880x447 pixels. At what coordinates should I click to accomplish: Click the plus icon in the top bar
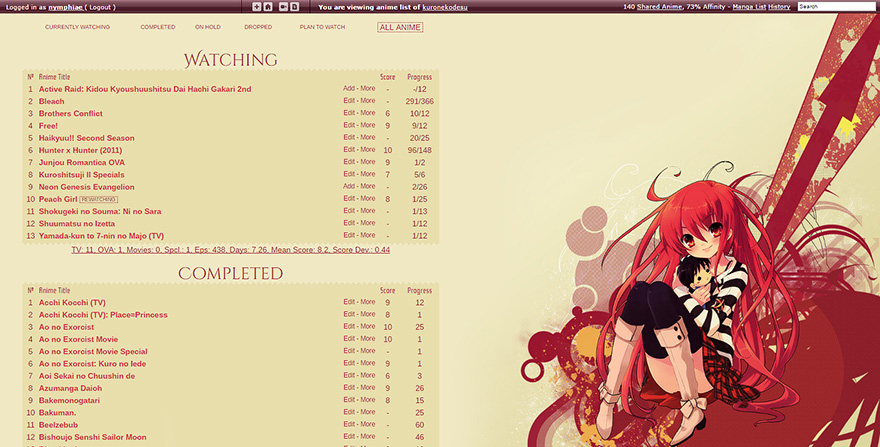click(x=256, y=7)
